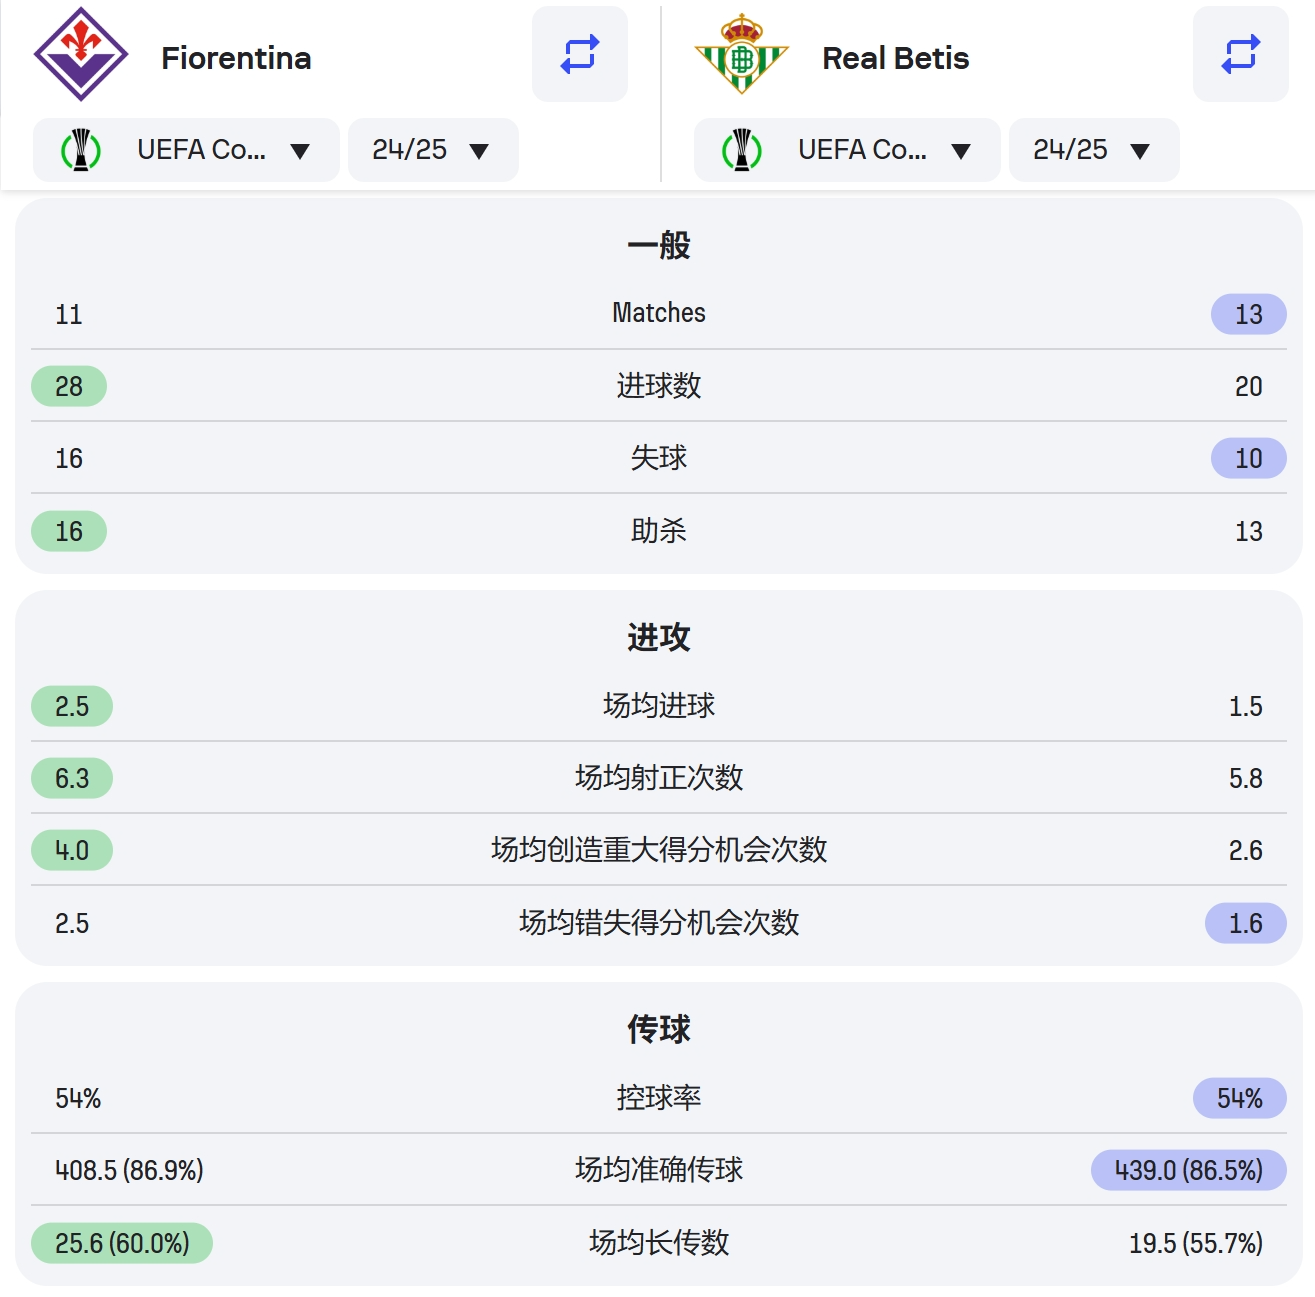Click Conference League logo under Real Betis
This screenshot has width=1315, height=1297.
tap(742, 150)
